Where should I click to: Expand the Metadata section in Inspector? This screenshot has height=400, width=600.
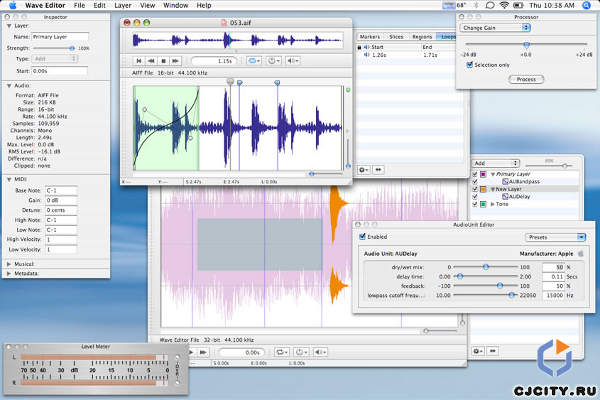9,274
